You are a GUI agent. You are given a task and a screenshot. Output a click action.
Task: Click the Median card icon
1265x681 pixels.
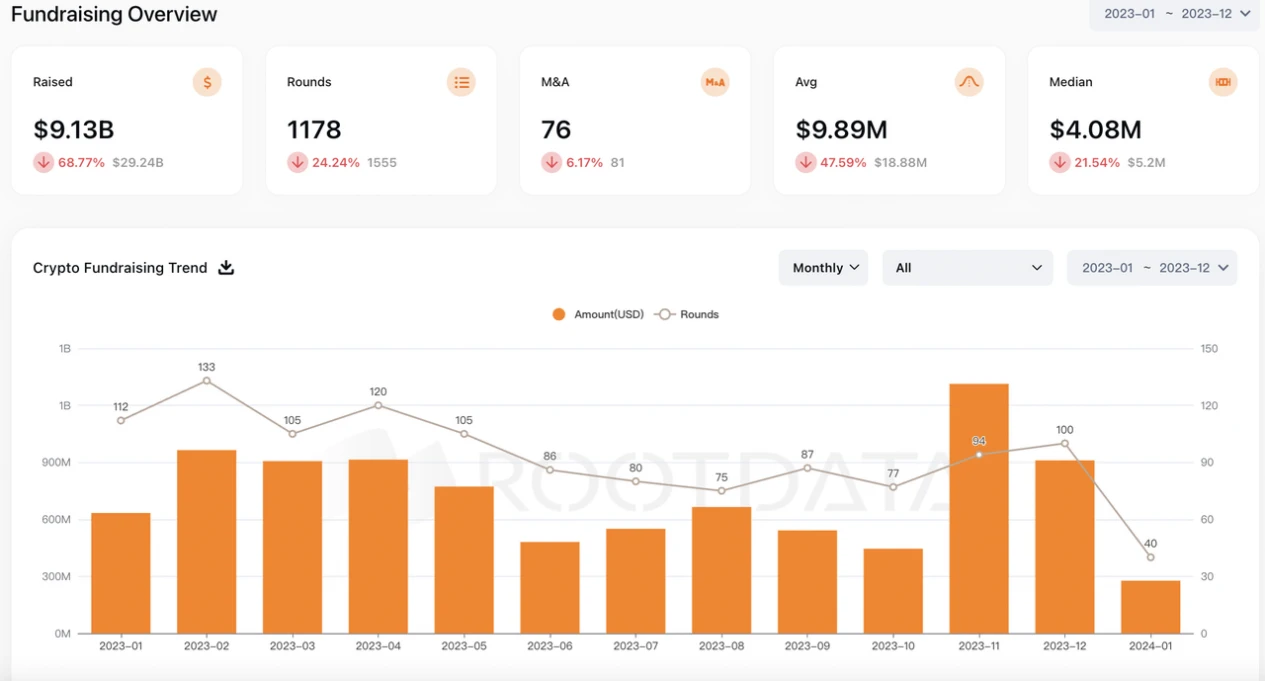click(x=1223, y=82)
